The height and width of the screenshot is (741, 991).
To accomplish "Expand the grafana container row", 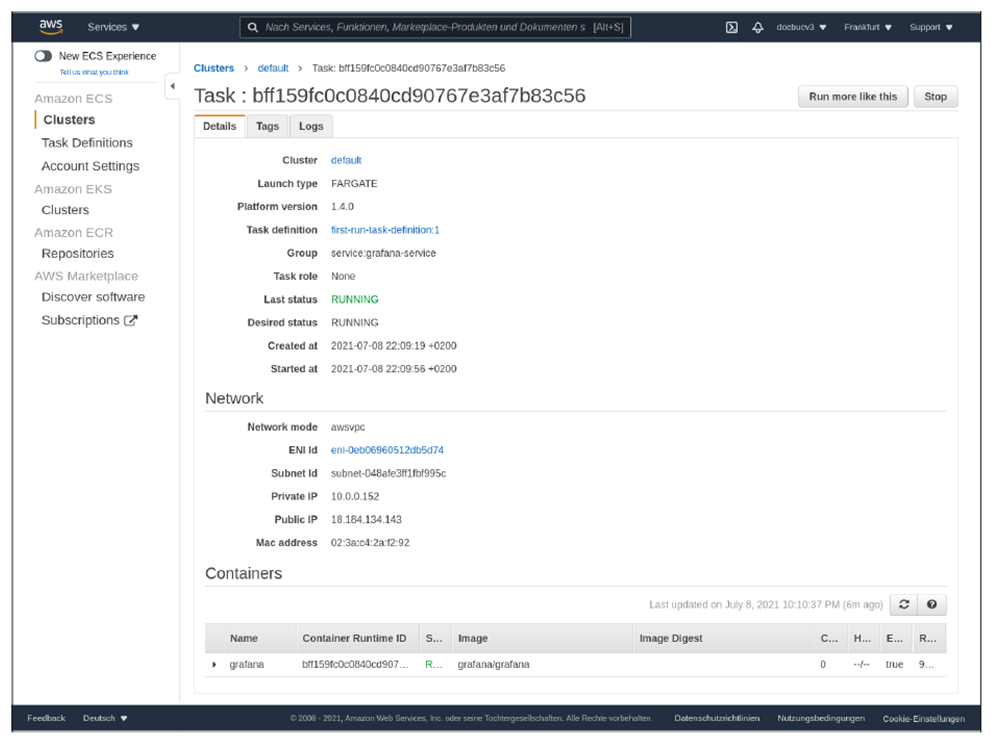I will pyautogui.click(x=214, y=664).
